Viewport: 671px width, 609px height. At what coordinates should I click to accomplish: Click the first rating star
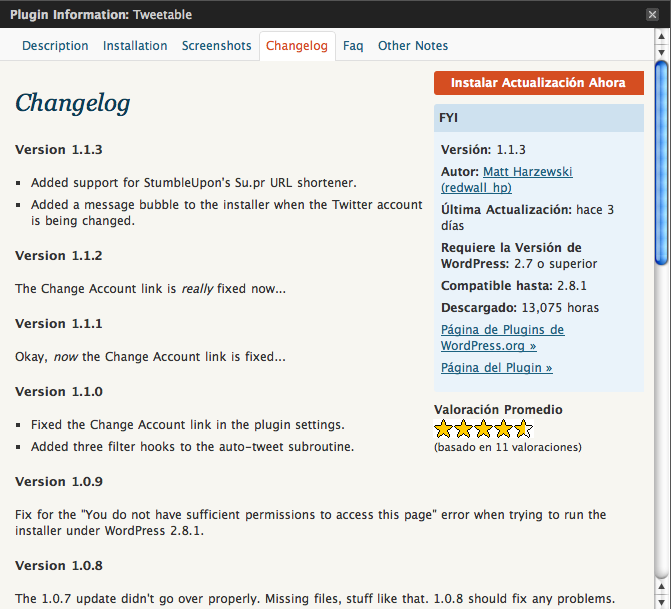(444, 430)
